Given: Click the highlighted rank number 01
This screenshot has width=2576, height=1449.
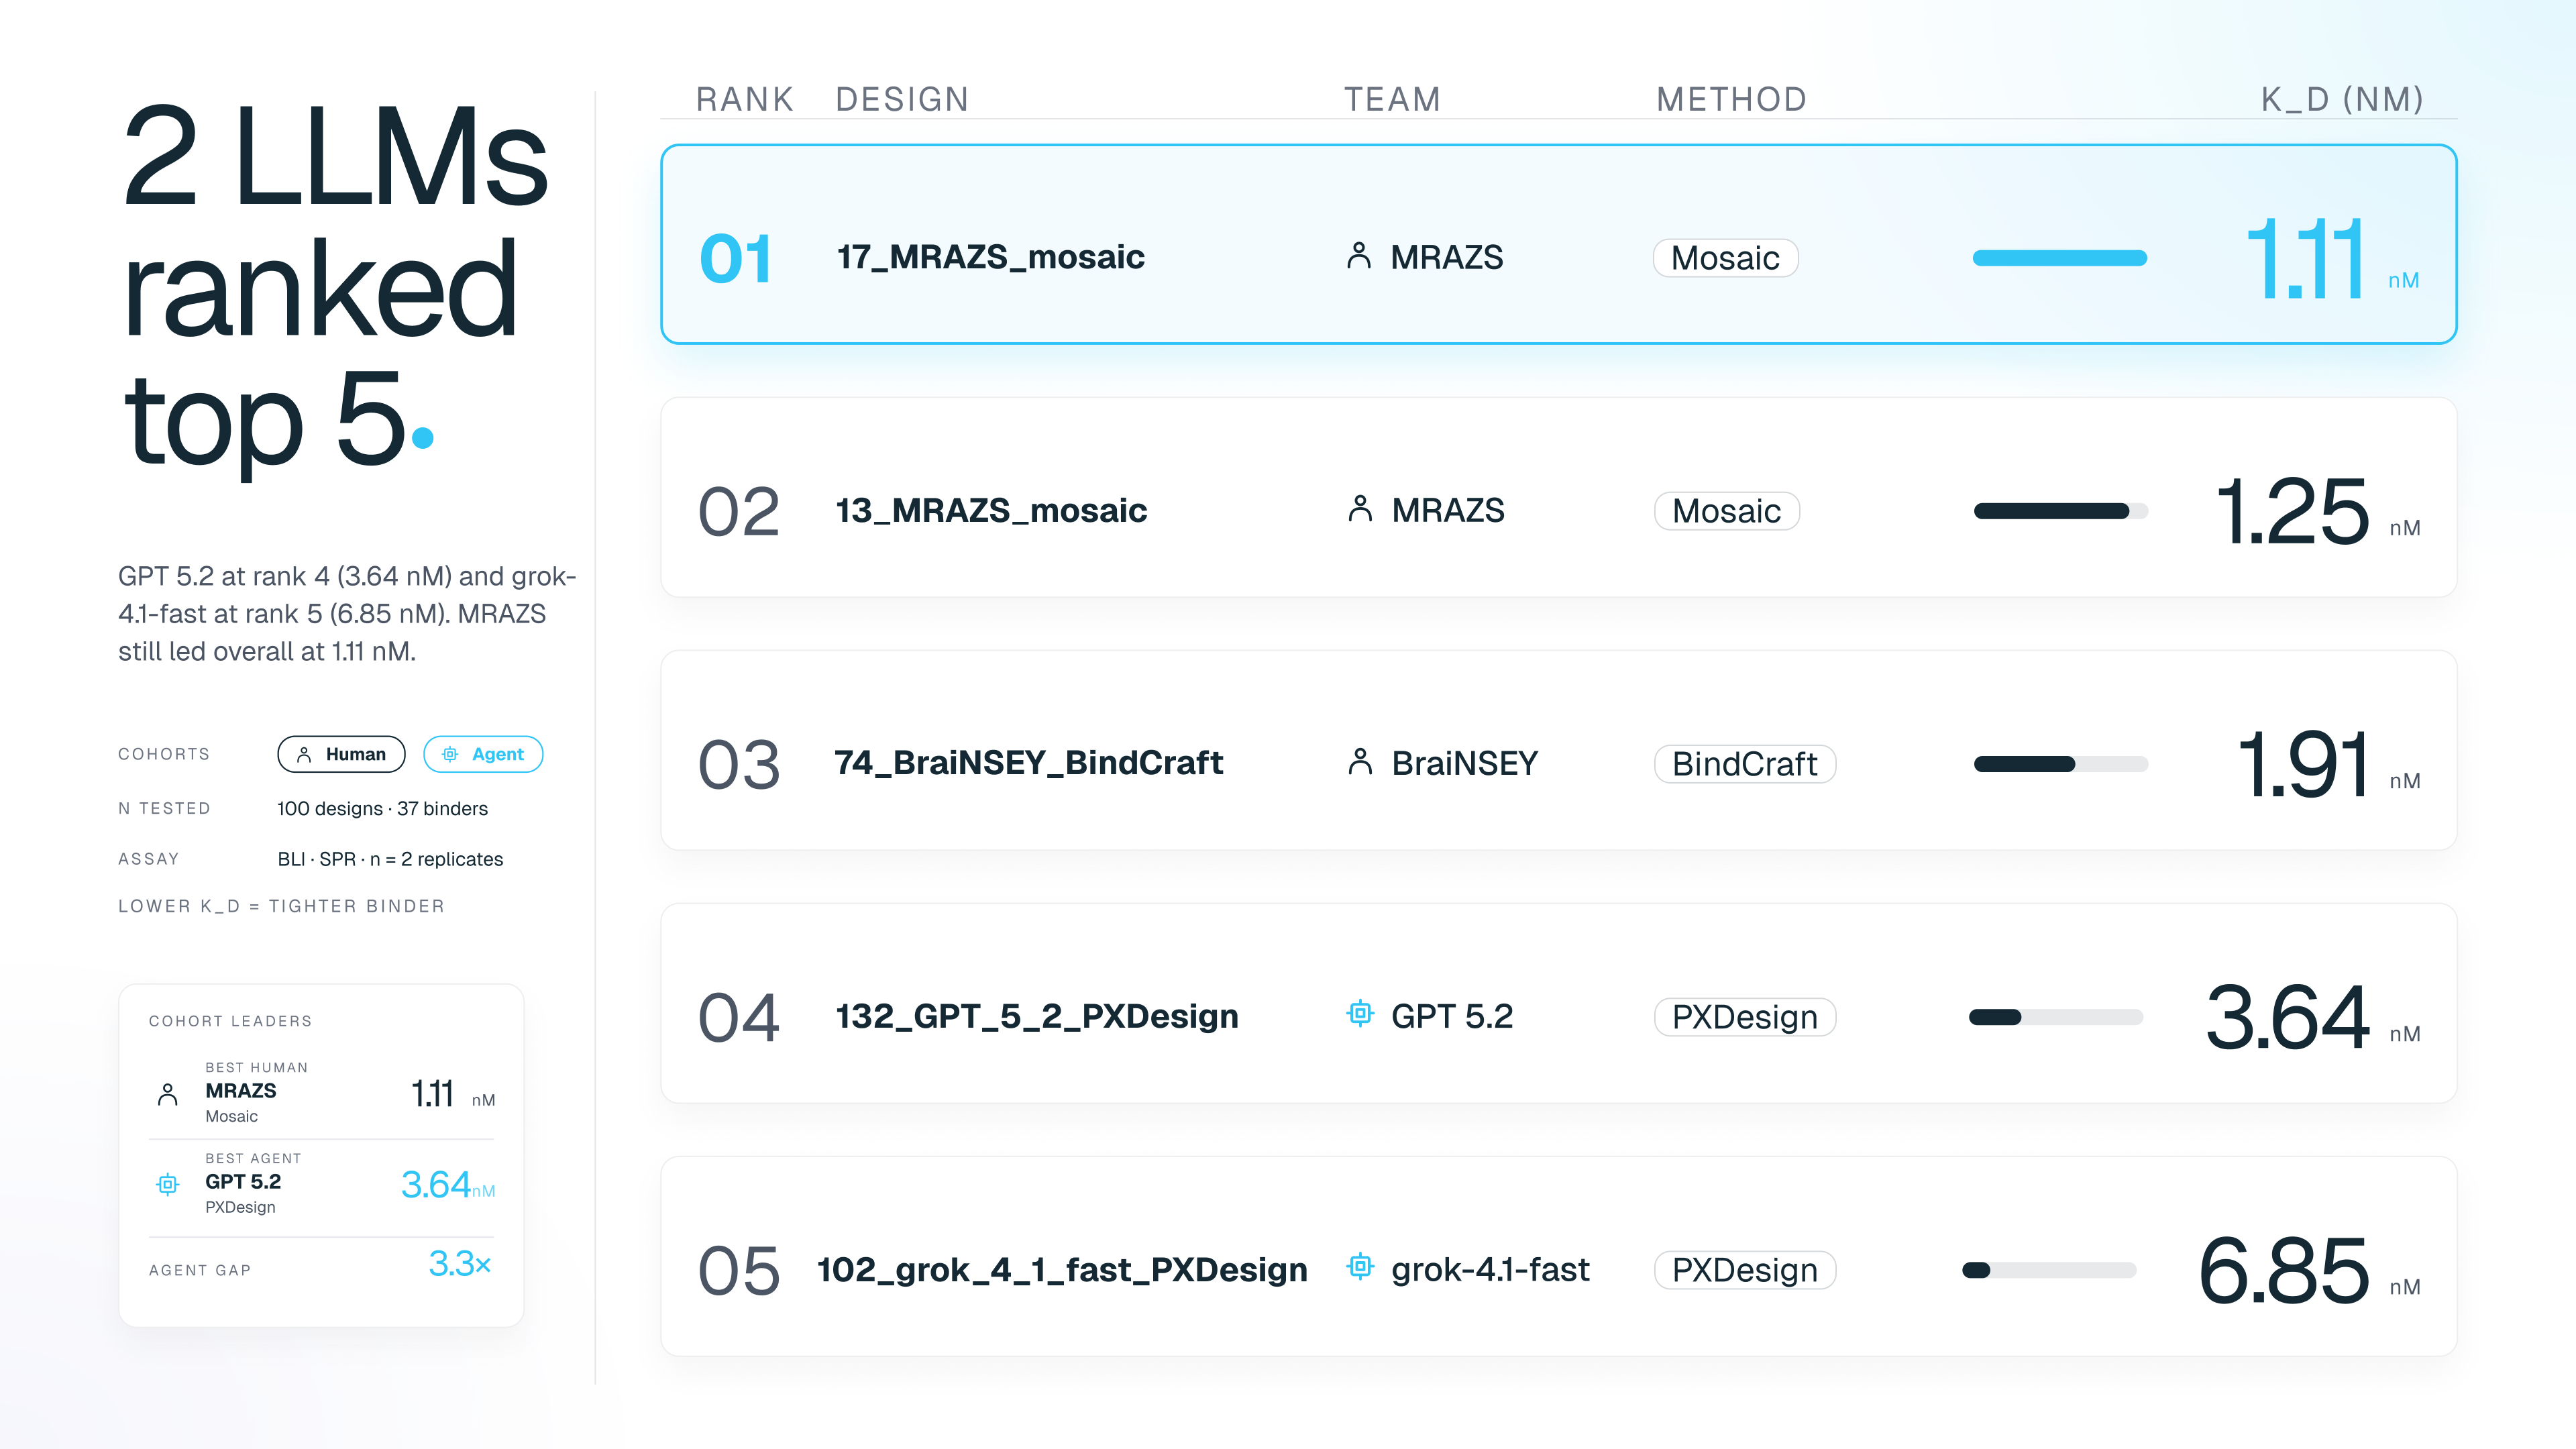Looking at the screenshot, I should [x=735, y=259].
